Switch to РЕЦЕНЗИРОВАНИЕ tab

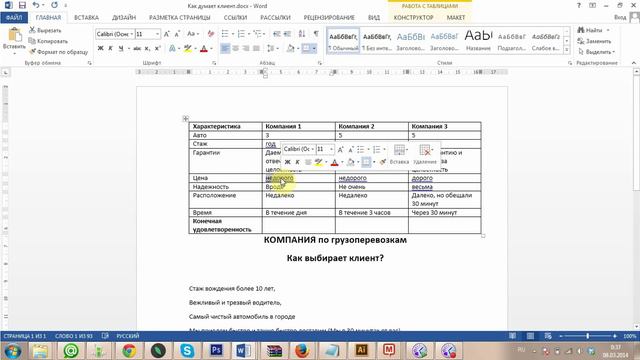329,18
